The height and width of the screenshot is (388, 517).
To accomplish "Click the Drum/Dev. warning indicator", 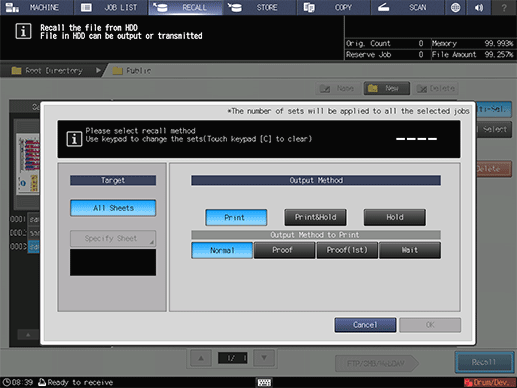I will (x=490, y=382).
